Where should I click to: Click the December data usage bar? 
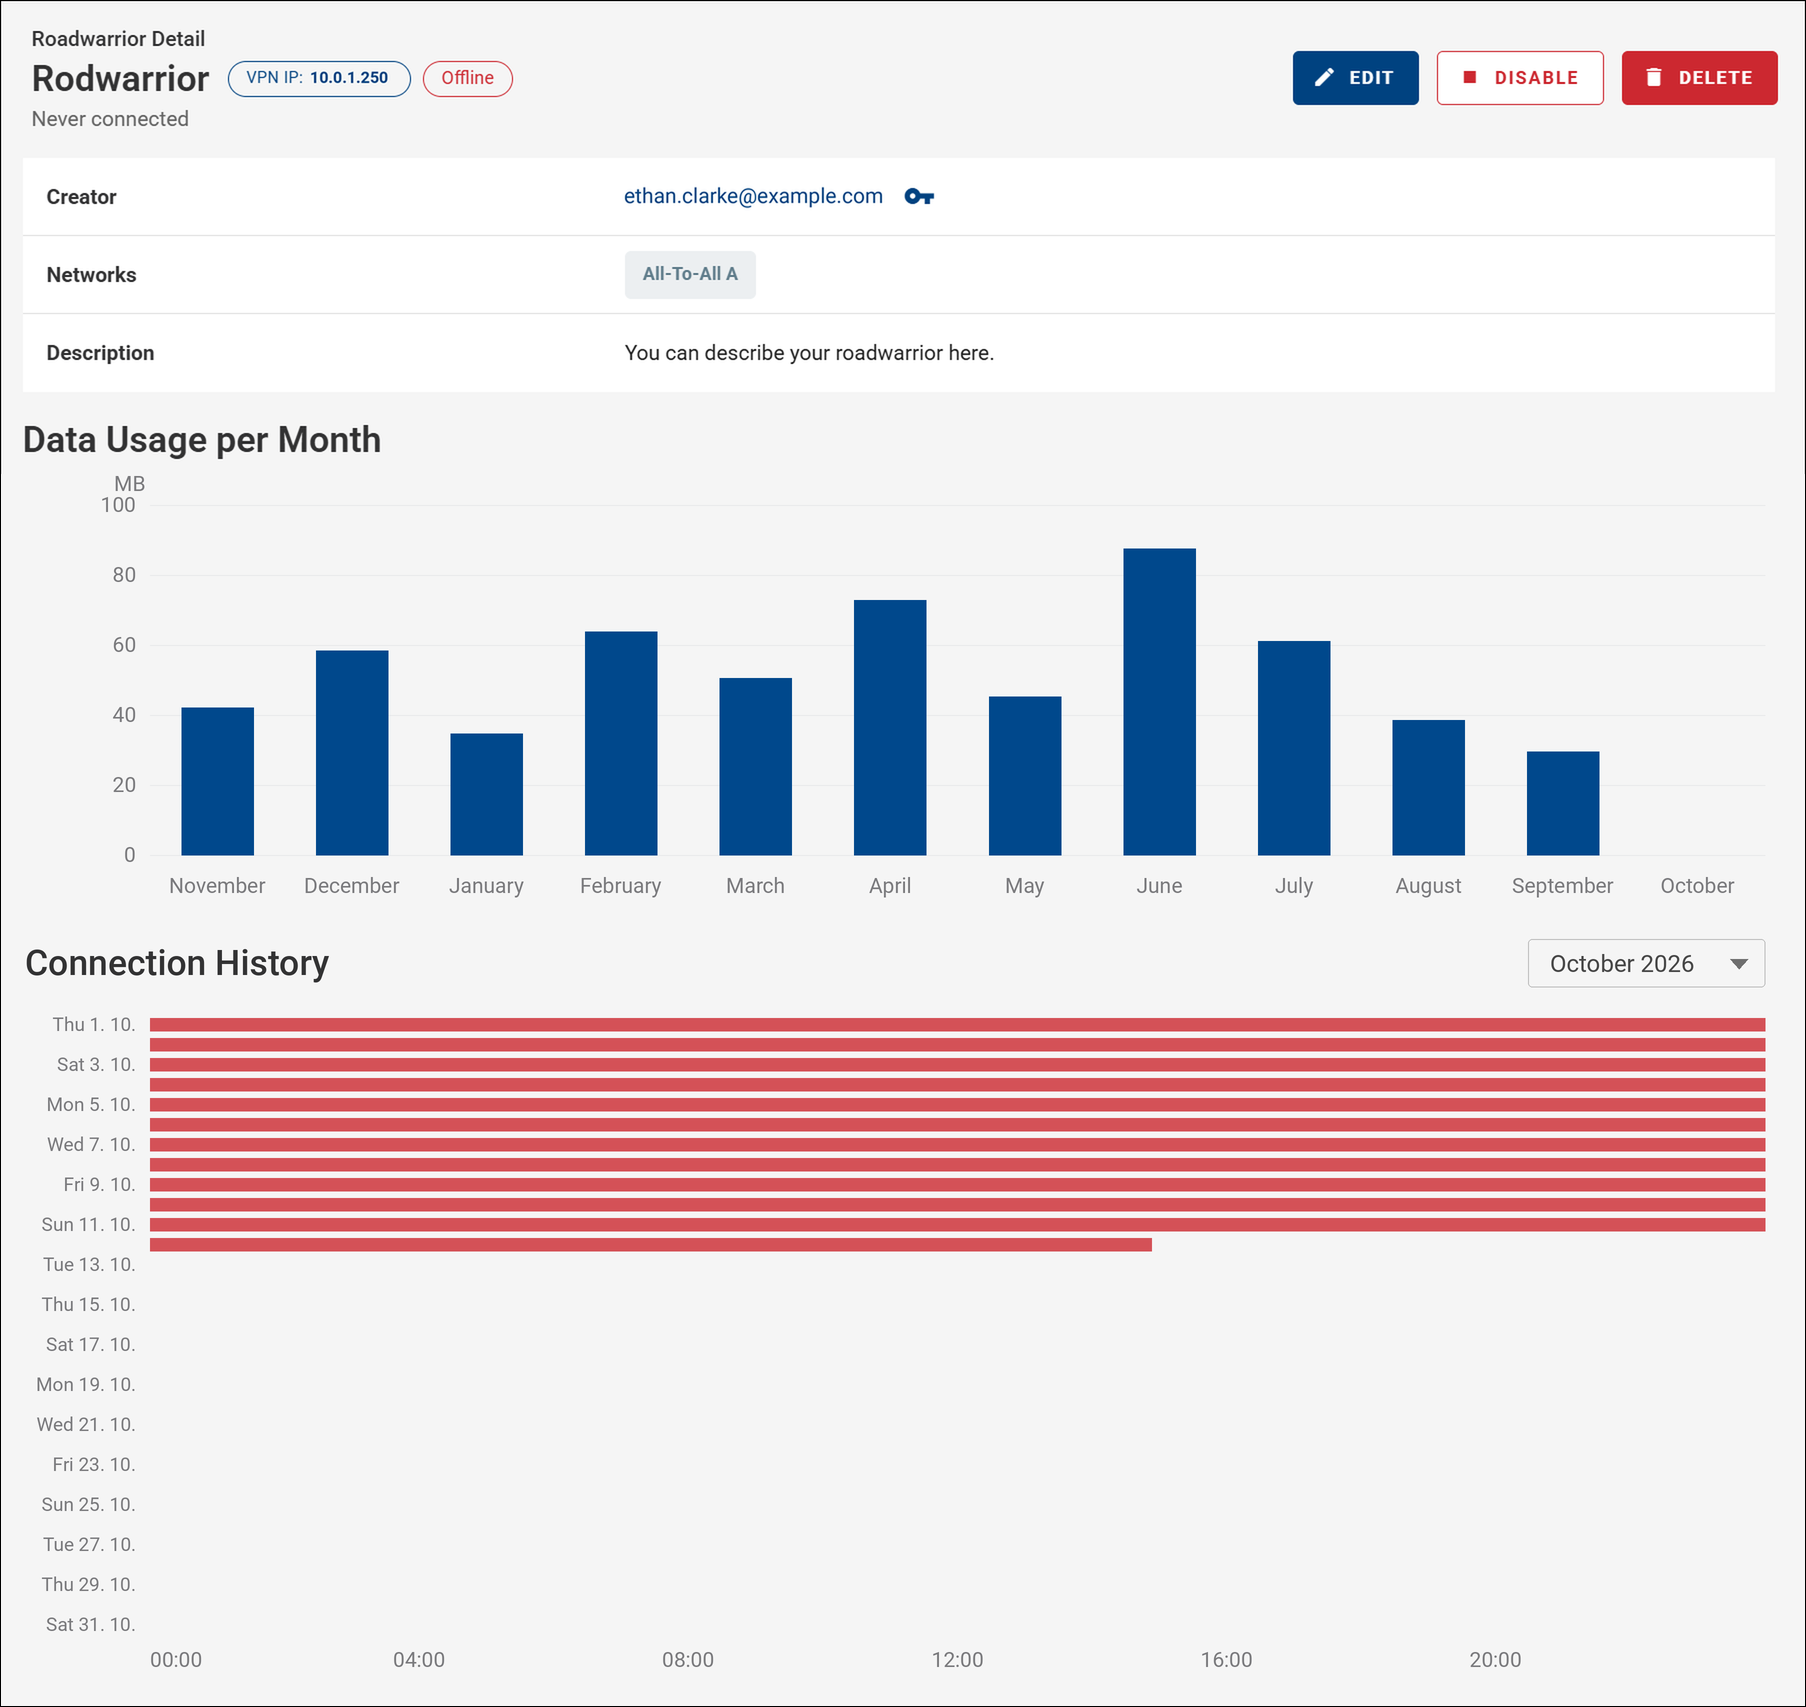(x=352, y=752)
